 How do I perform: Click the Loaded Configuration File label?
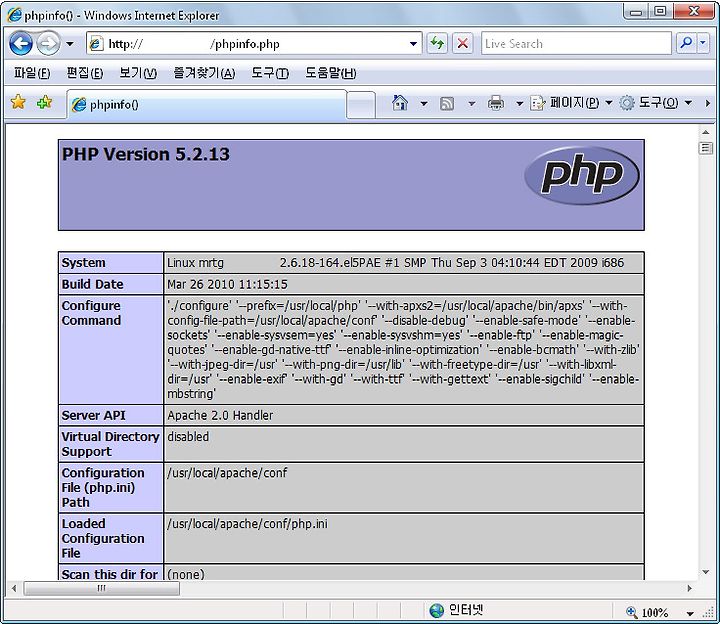click(103, 538)
